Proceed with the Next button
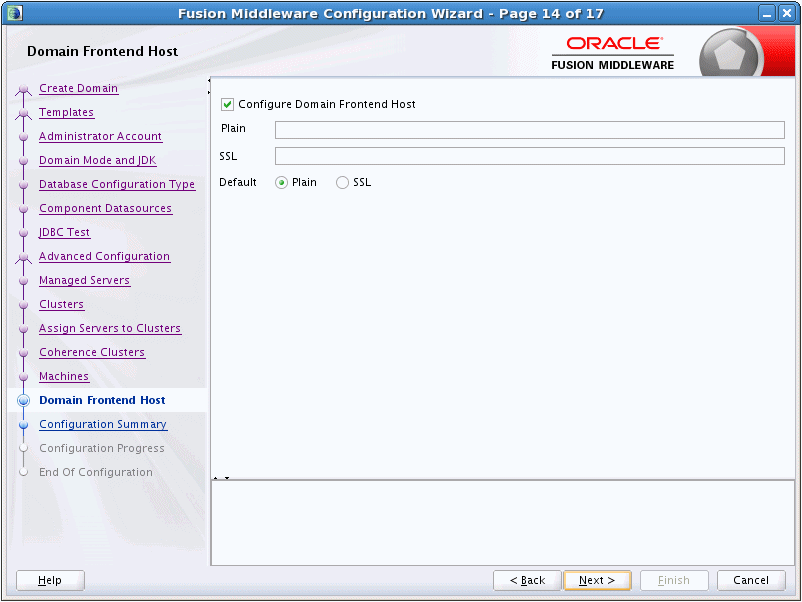Image resolution: width=802 pixels, height=602 pixels. coord(597,580)
